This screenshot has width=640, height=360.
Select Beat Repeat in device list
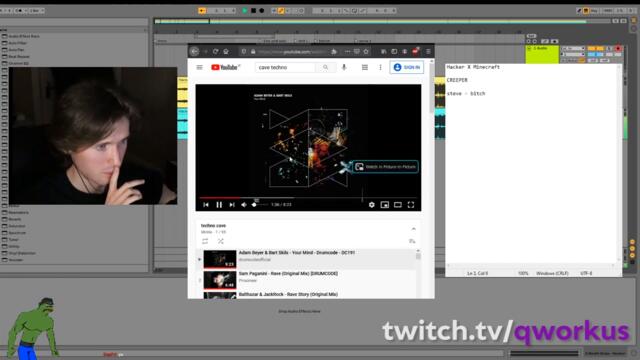click(x=19, y=57)
